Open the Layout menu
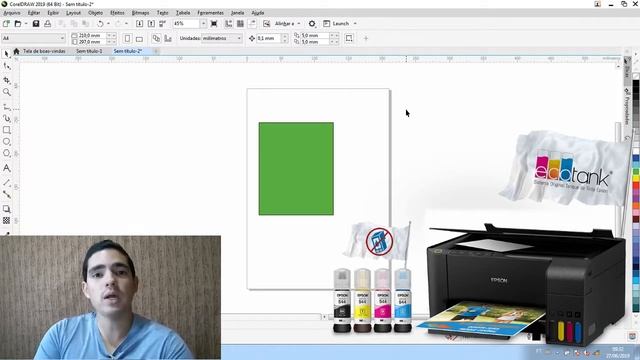 click(x=73, y=13)
